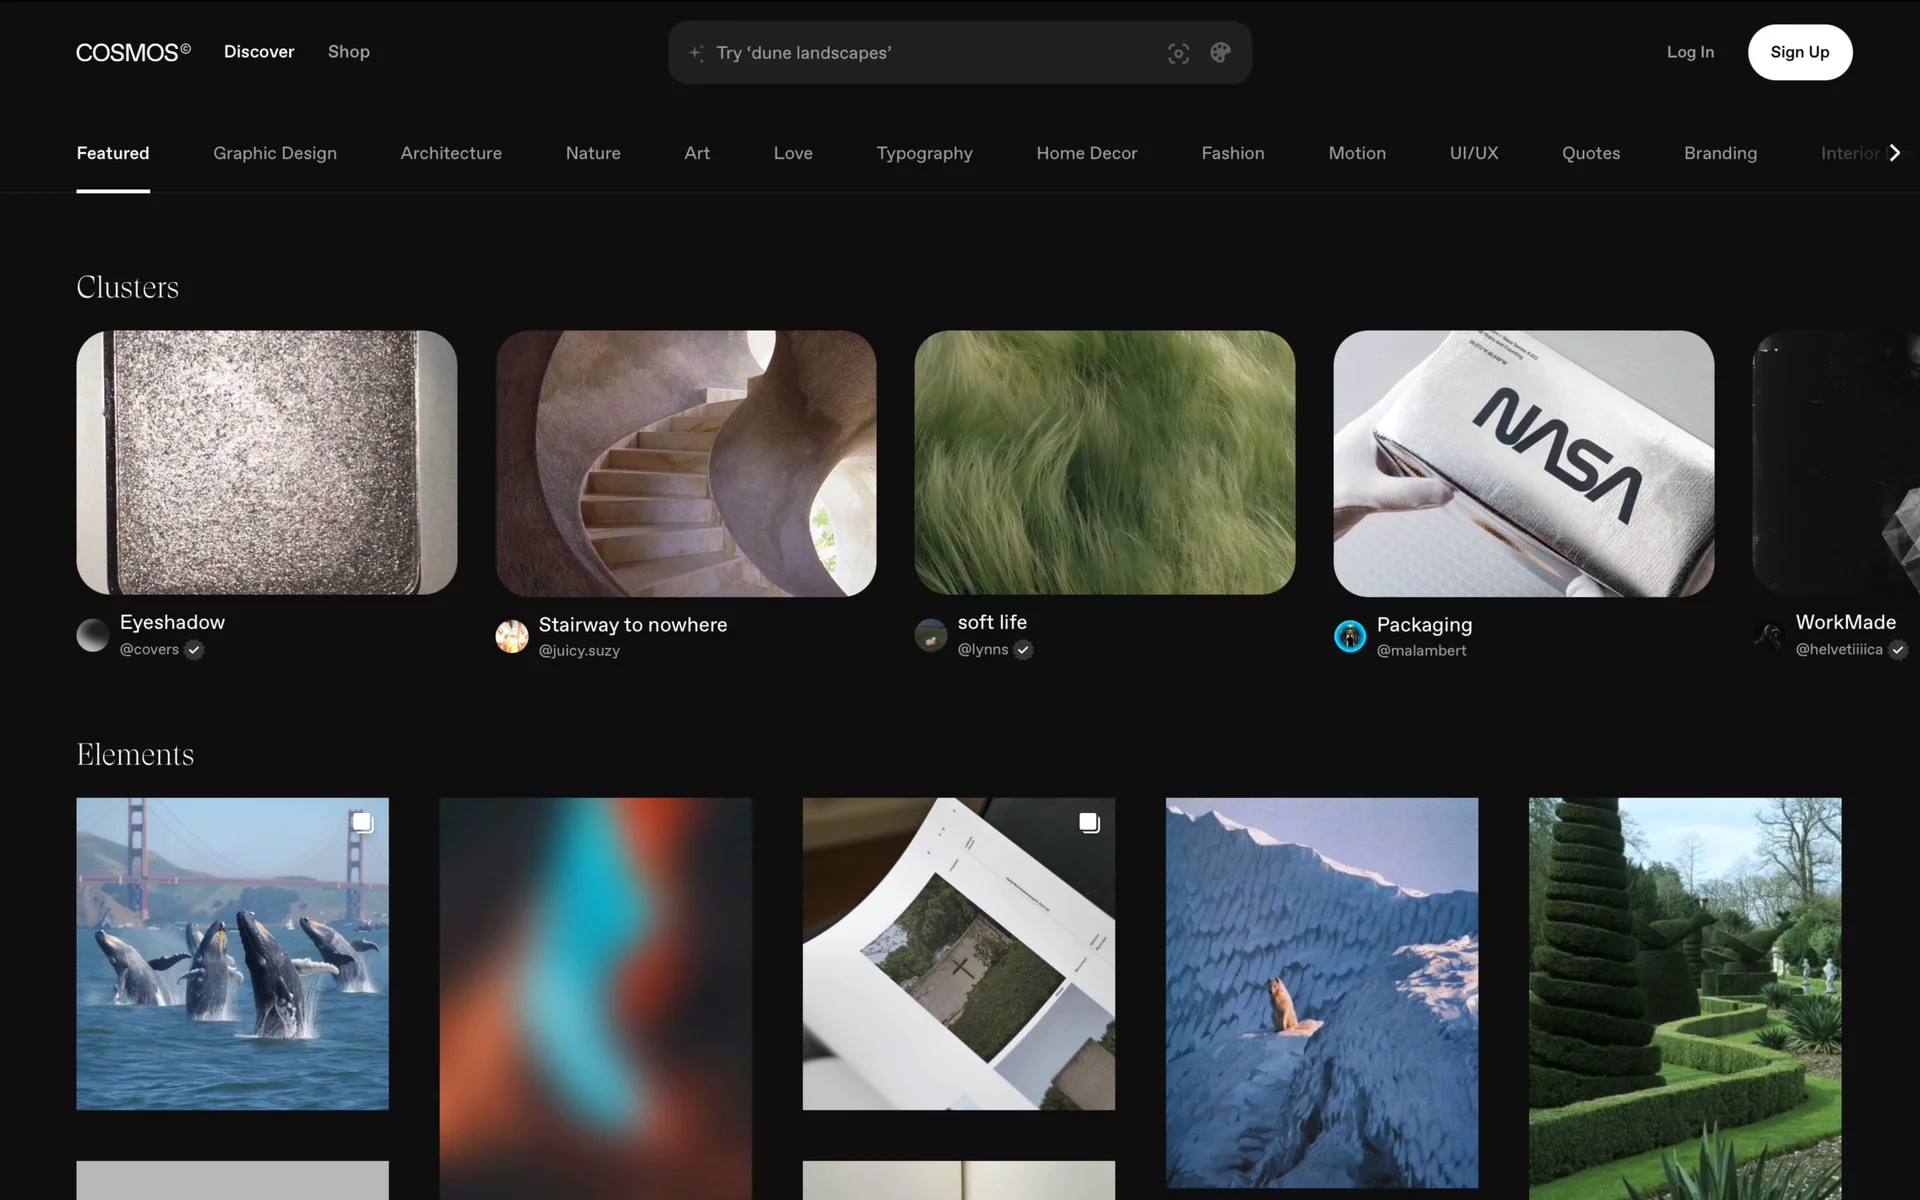Click the multi-image icon on the whales photo
This screenshot has height=1200, width=1920.
pyautogui.click(x=362, y=823)
